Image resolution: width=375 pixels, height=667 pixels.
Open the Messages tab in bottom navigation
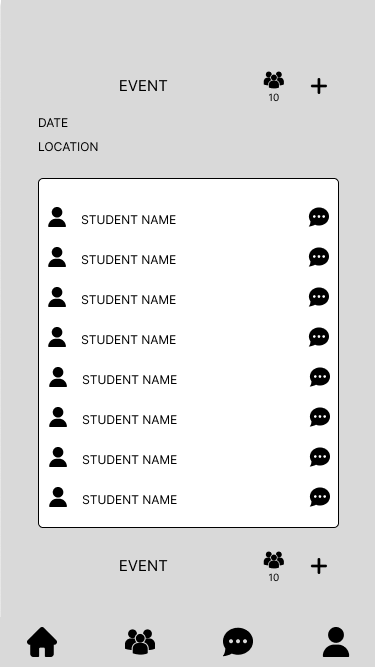(x=238, y=642)
